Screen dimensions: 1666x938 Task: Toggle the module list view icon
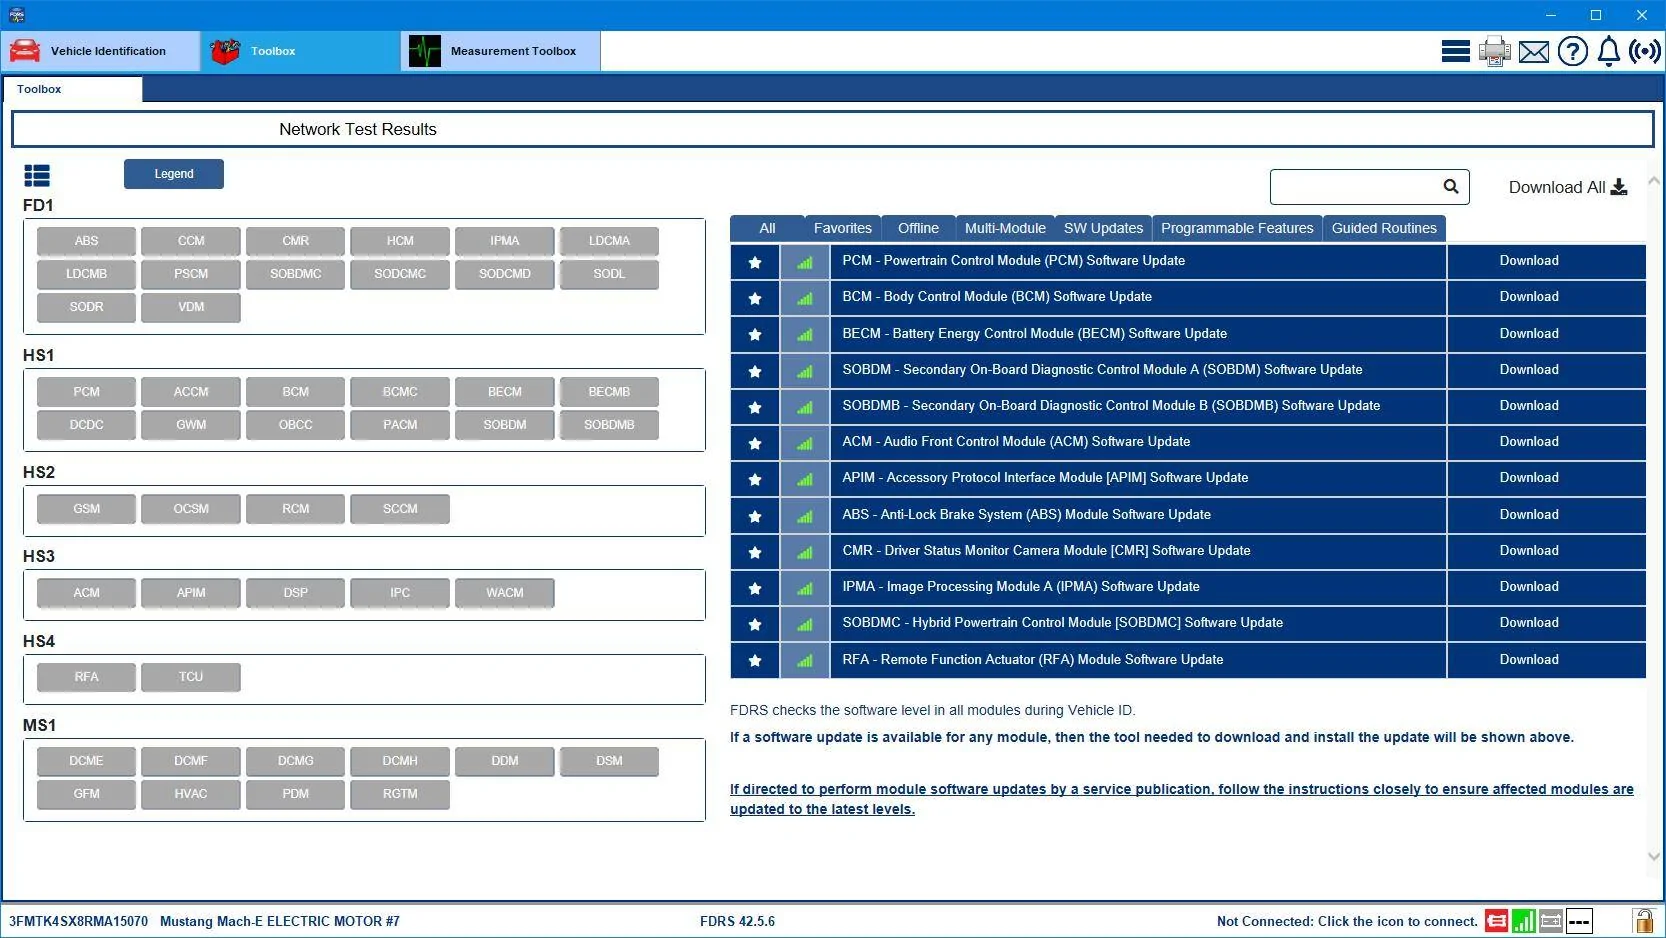click(37, 176)
